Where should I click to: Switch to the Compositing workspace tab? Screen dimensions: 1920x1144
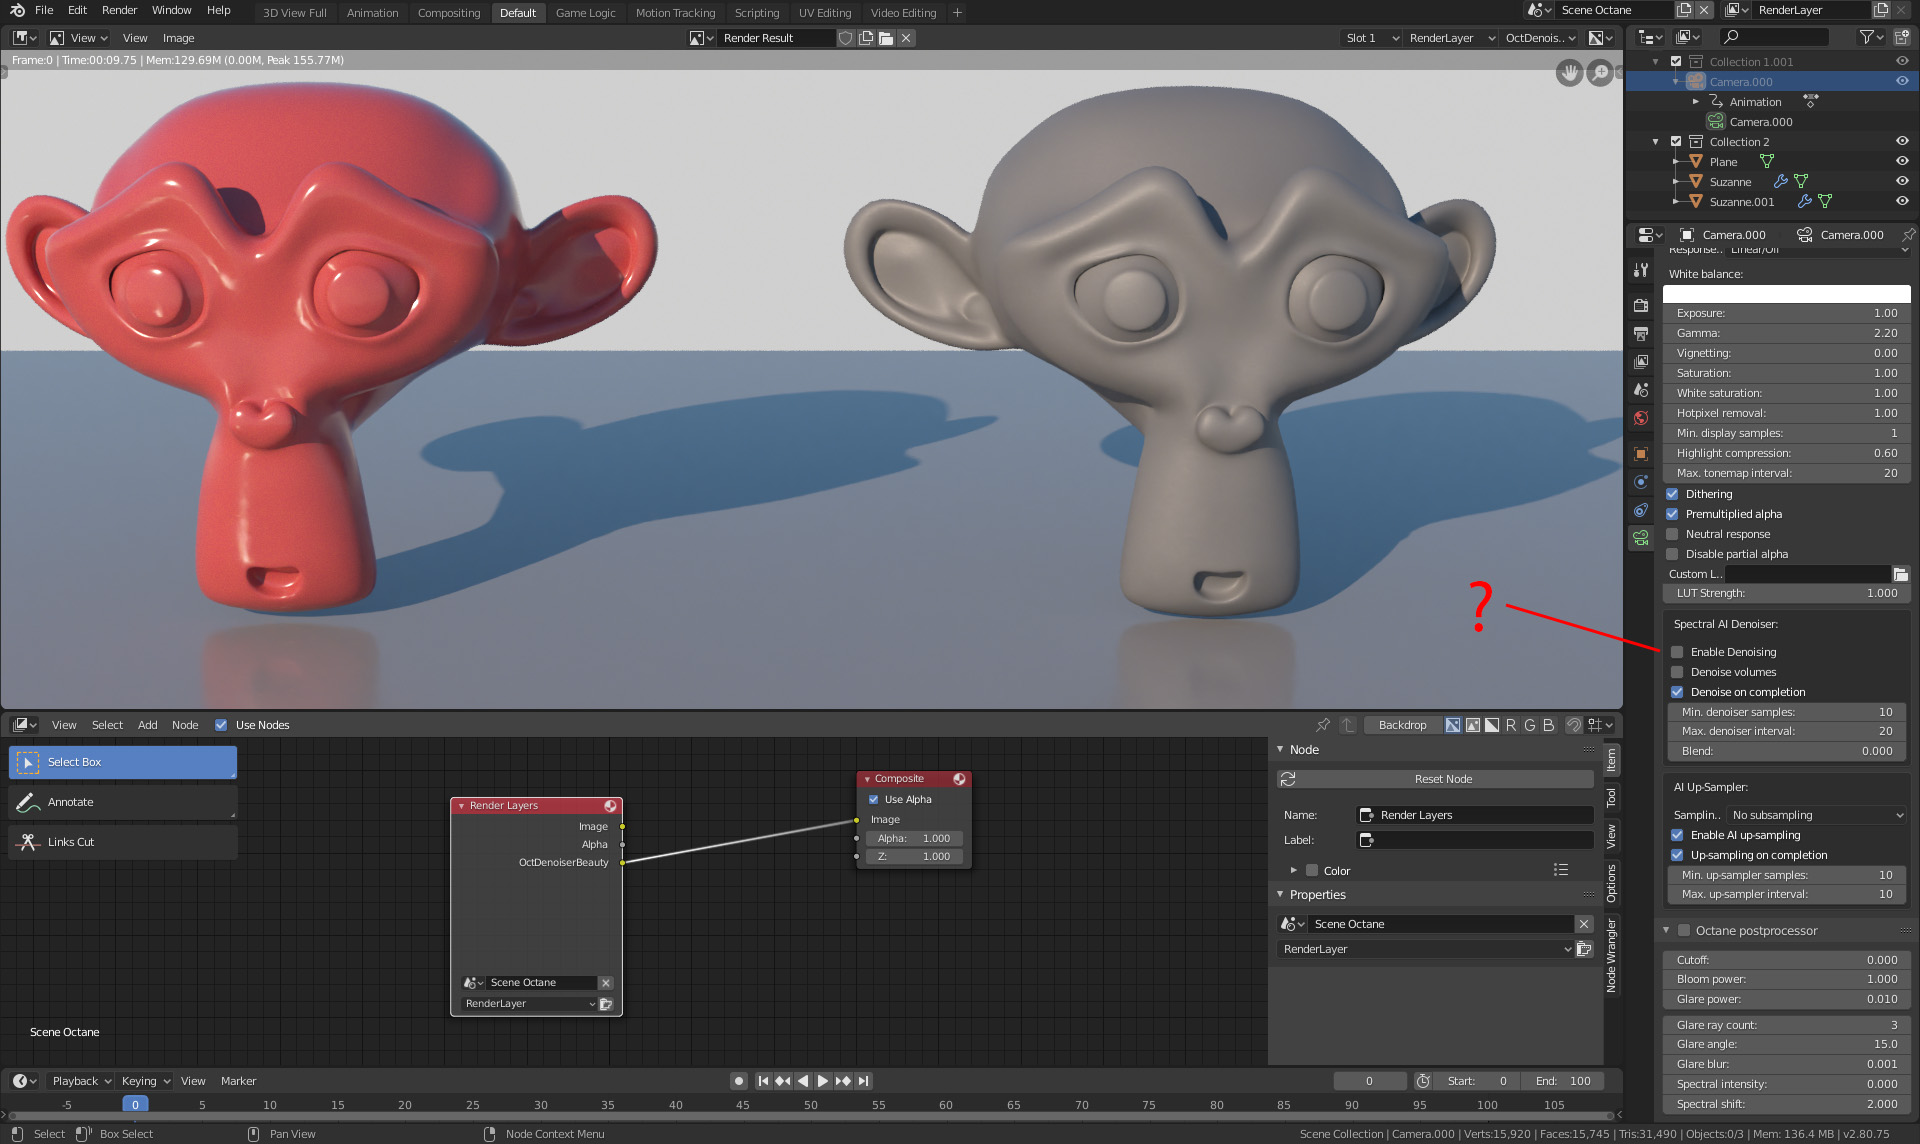448,13
